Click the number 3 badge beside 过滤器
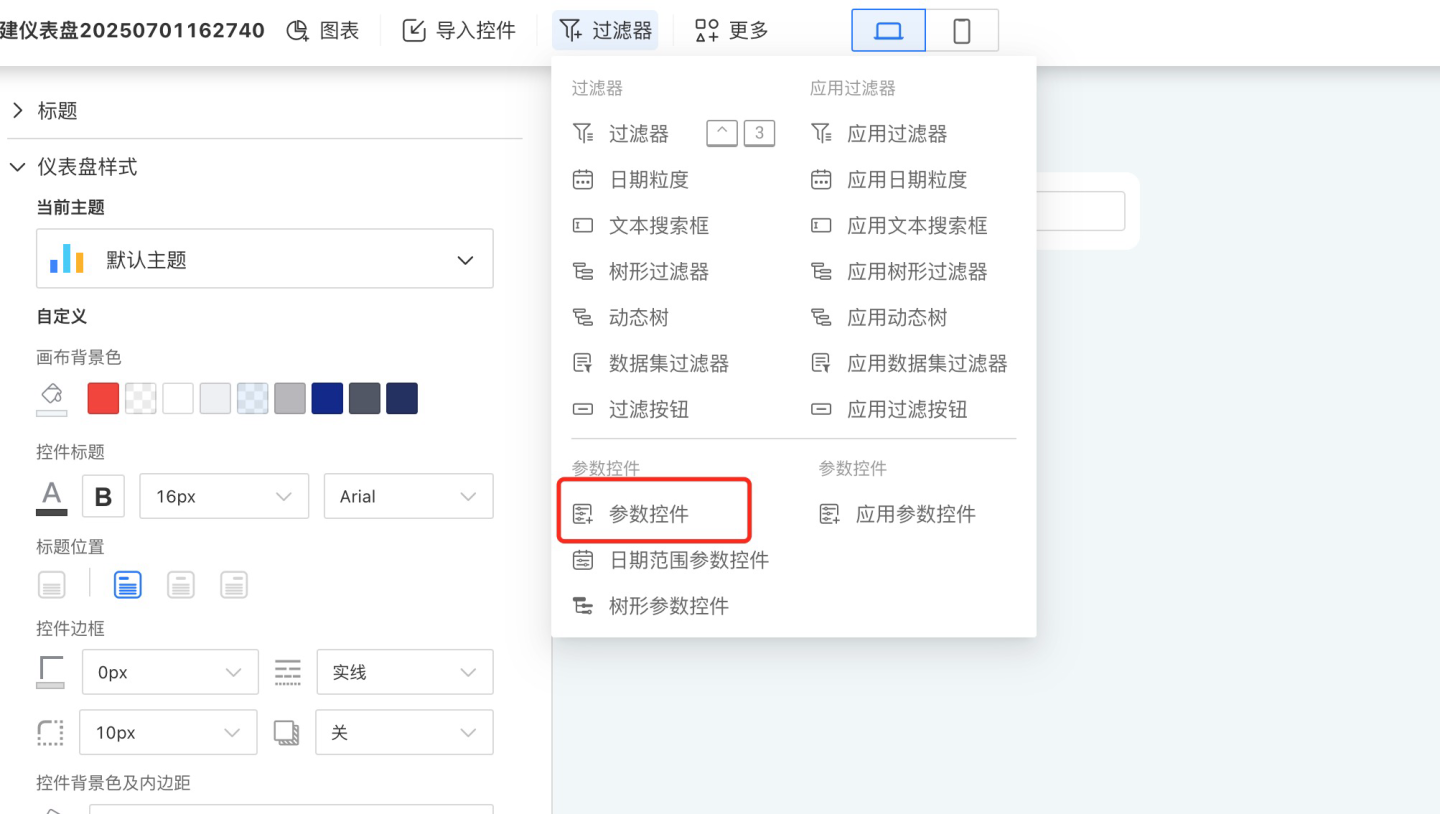Screen dimensions: 1440x814 759,133
